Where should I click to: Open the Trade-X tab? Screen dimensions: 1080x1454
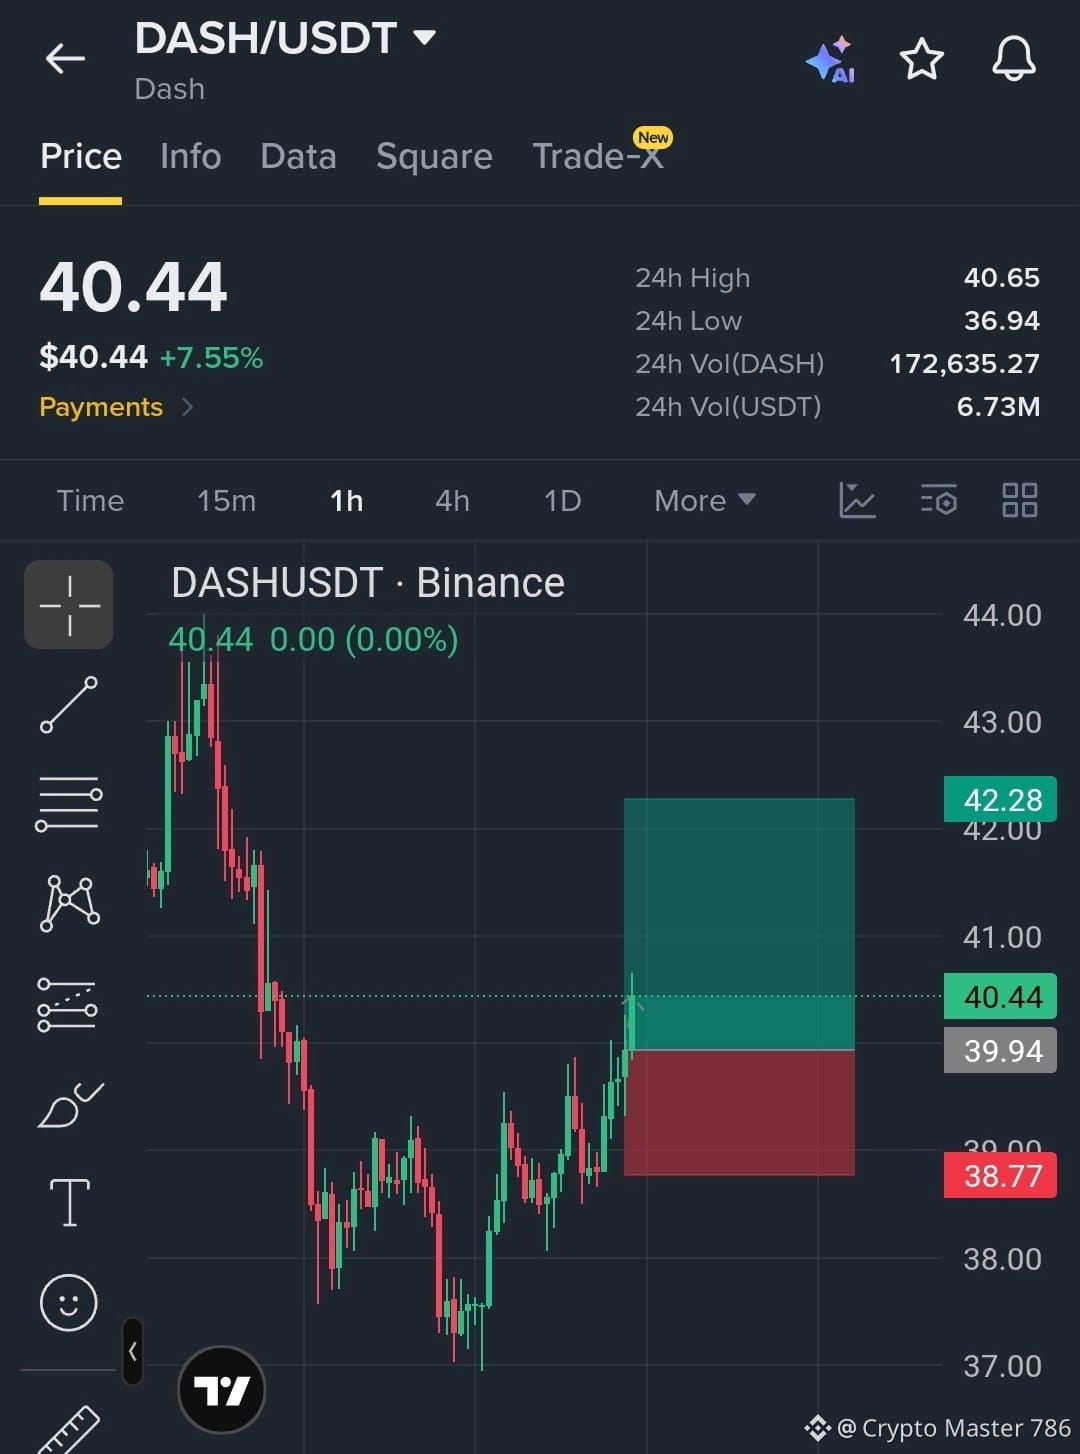point(598,156)
